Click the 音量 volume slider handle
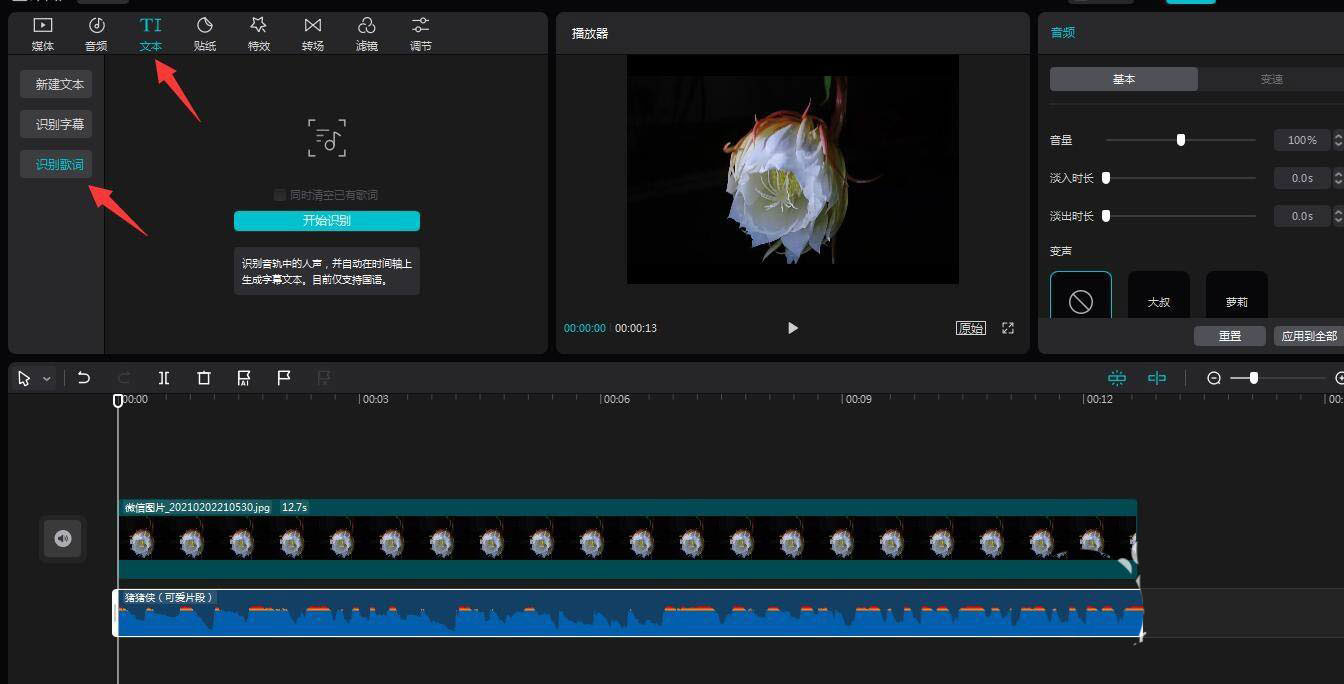1344x684 pixels. [x=1181, y=140]
